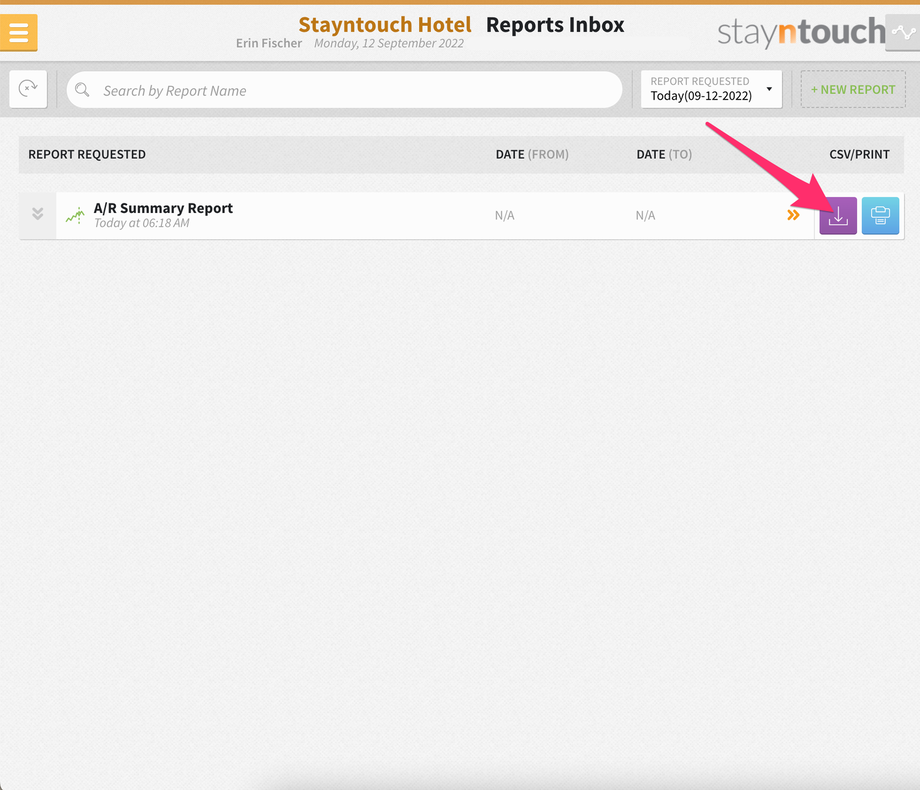The width and height of the screenshot is (920, 790).
Task: Click the Today at 06:18 AM timestamp
Action: coord(141,223)
